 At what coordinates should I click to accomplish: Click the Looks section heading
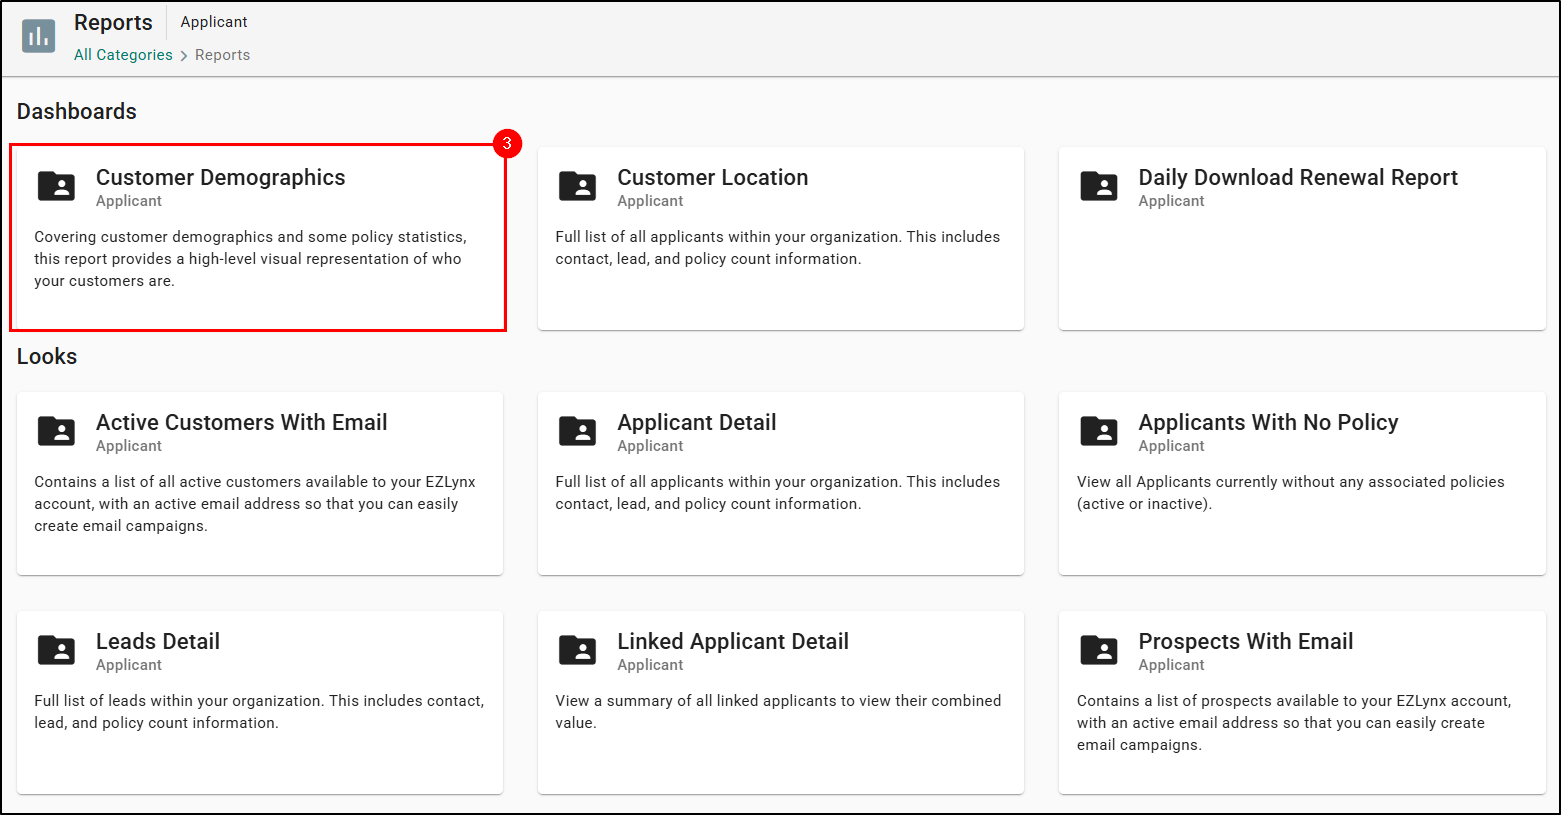click(47, 357)
